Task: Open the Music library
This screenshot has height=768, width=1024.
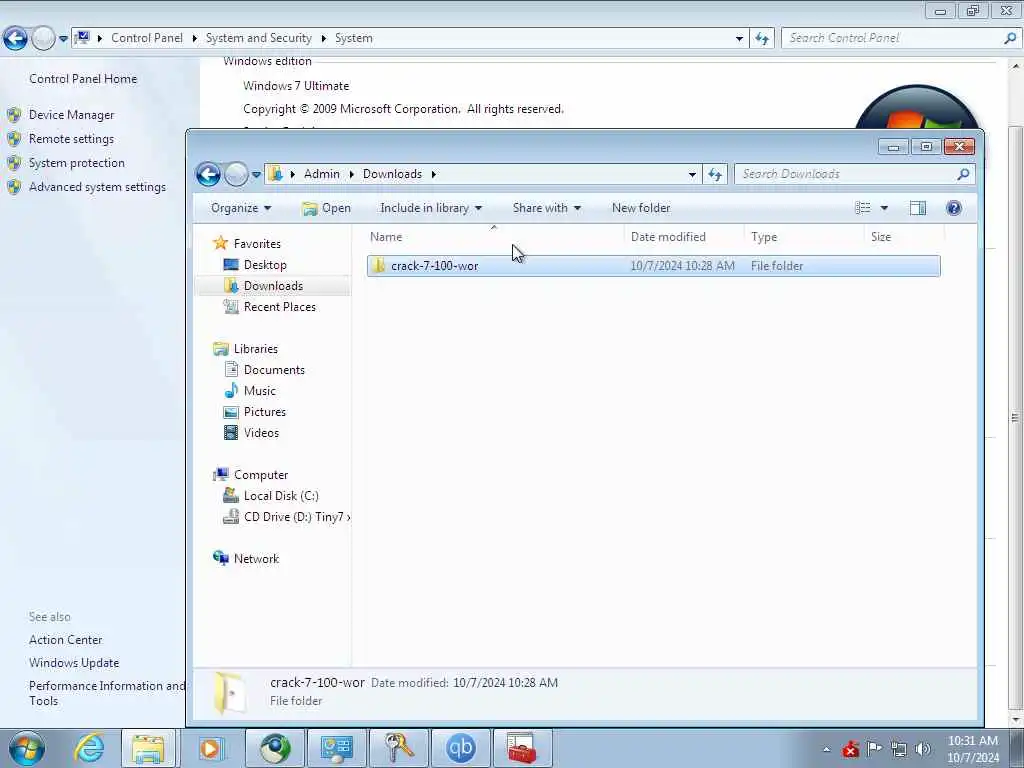Action: click(259, 391)
